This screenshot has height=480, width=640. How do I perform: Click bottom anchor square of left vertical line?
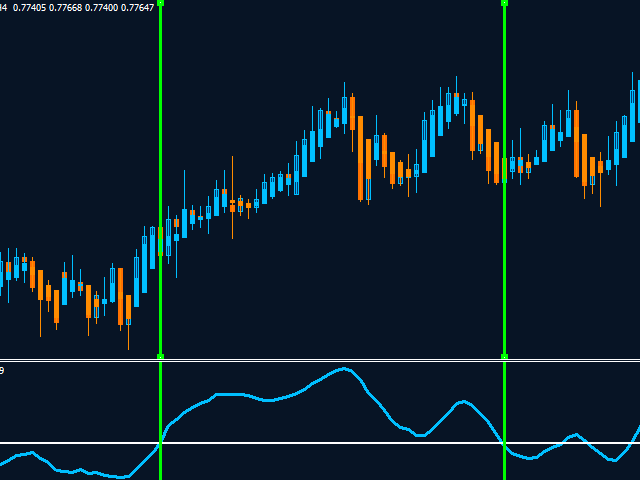click(x=160, y=356)
